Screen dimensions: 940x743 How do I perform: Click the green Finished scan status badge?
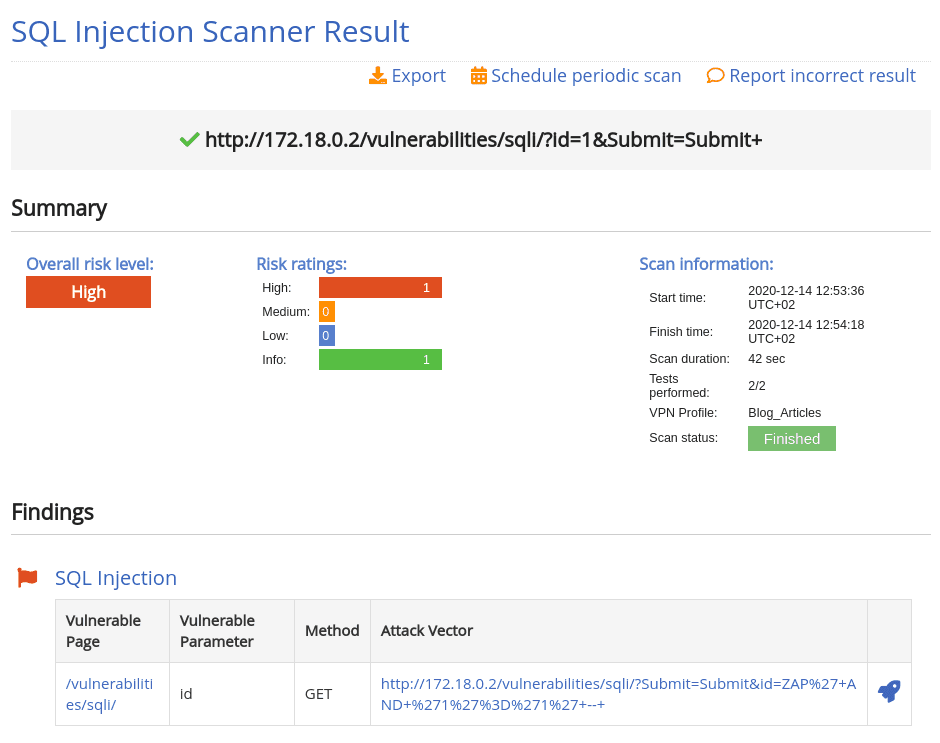tap(791, 438)
